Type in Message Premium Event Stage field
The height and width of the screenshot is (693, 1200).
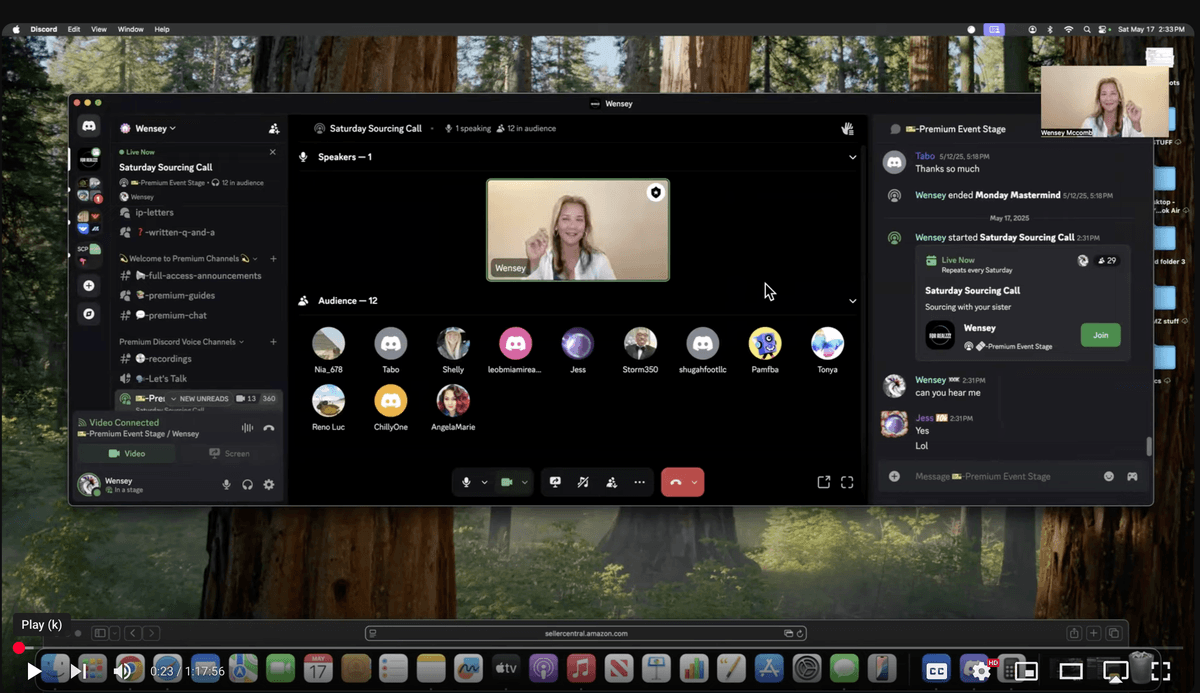(1000, 476)
